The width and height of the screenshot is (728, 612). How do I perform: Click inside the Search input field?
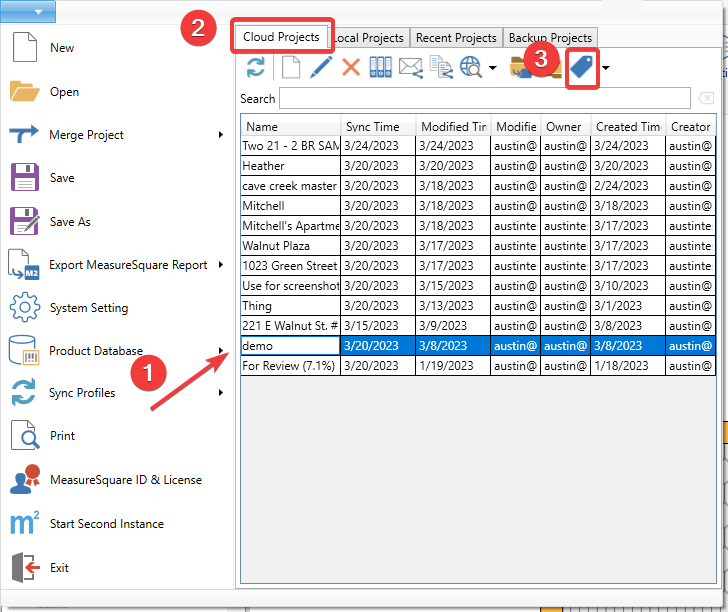coord(484,98)
